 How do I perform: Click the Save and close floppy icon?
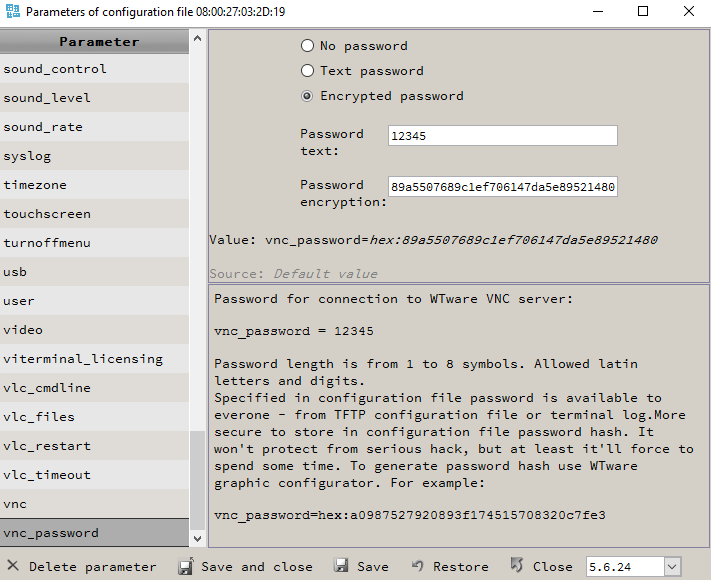(x=185, y=566)
